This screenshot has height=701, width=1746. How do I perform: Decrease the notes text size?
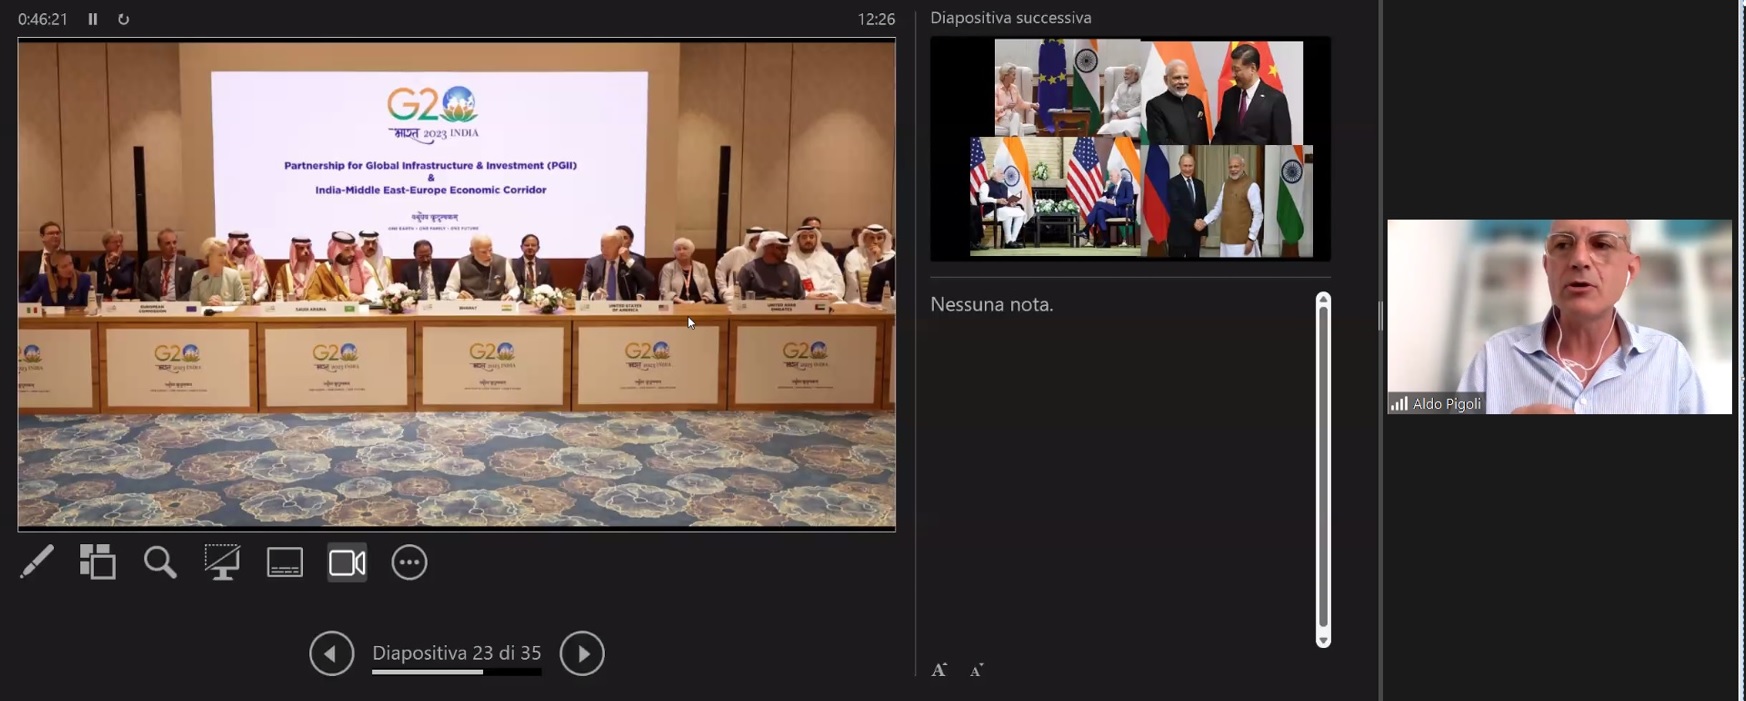point(977,670)
